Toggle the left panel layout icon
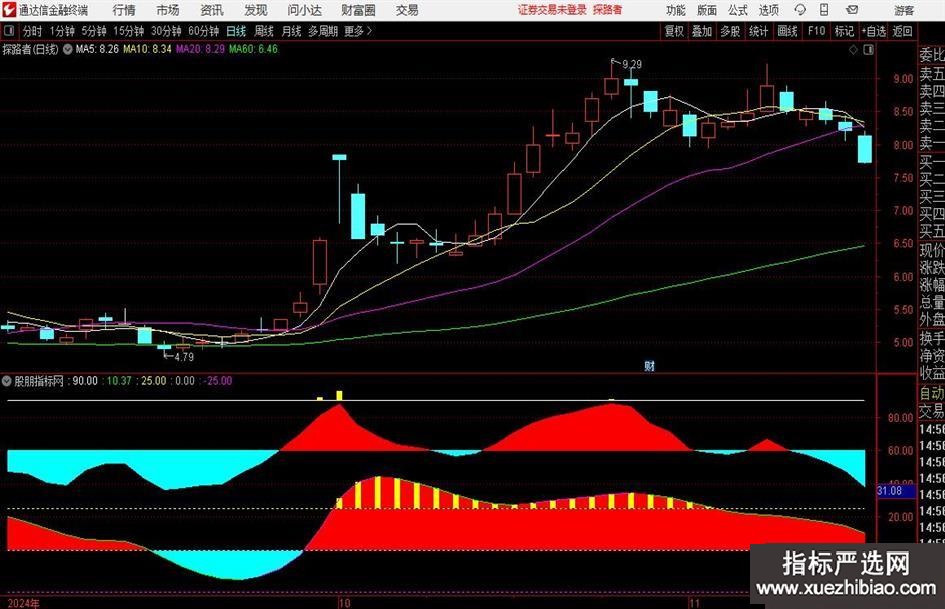This screenshot has height=609, width=945. (9, 31)
